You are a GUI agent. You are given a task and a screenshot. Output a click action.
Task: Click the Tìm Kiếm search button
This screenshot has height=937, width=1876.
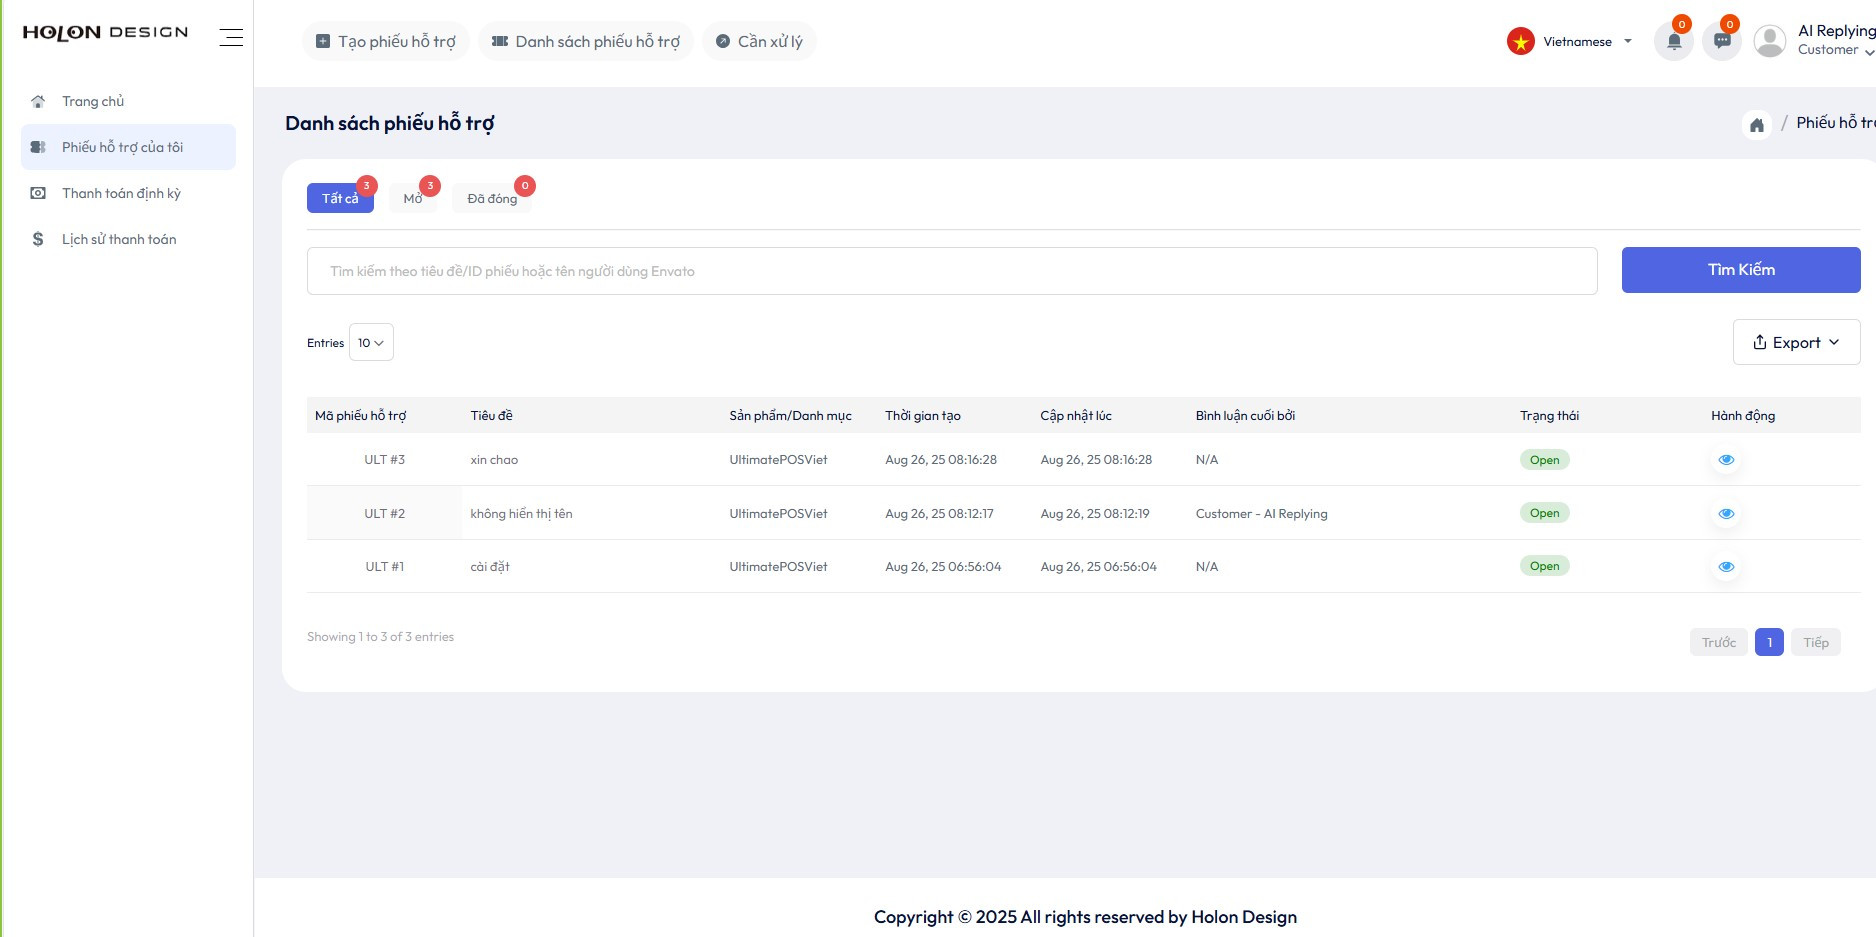coord(1740,270)
